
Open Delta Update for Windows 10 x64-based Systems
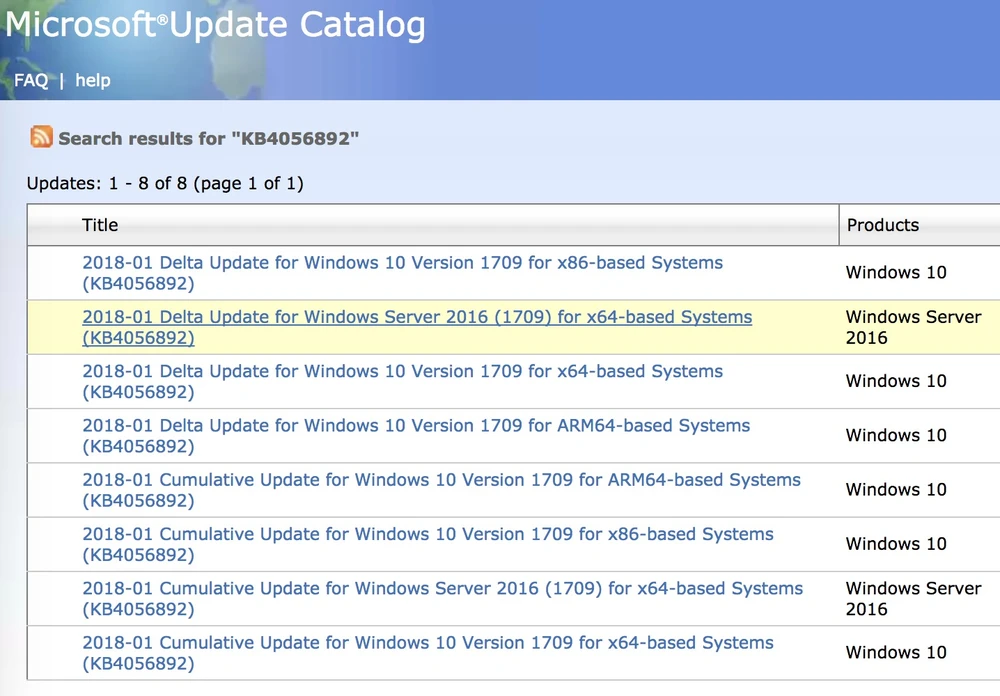pyautogui.click(x=402, y=371)
